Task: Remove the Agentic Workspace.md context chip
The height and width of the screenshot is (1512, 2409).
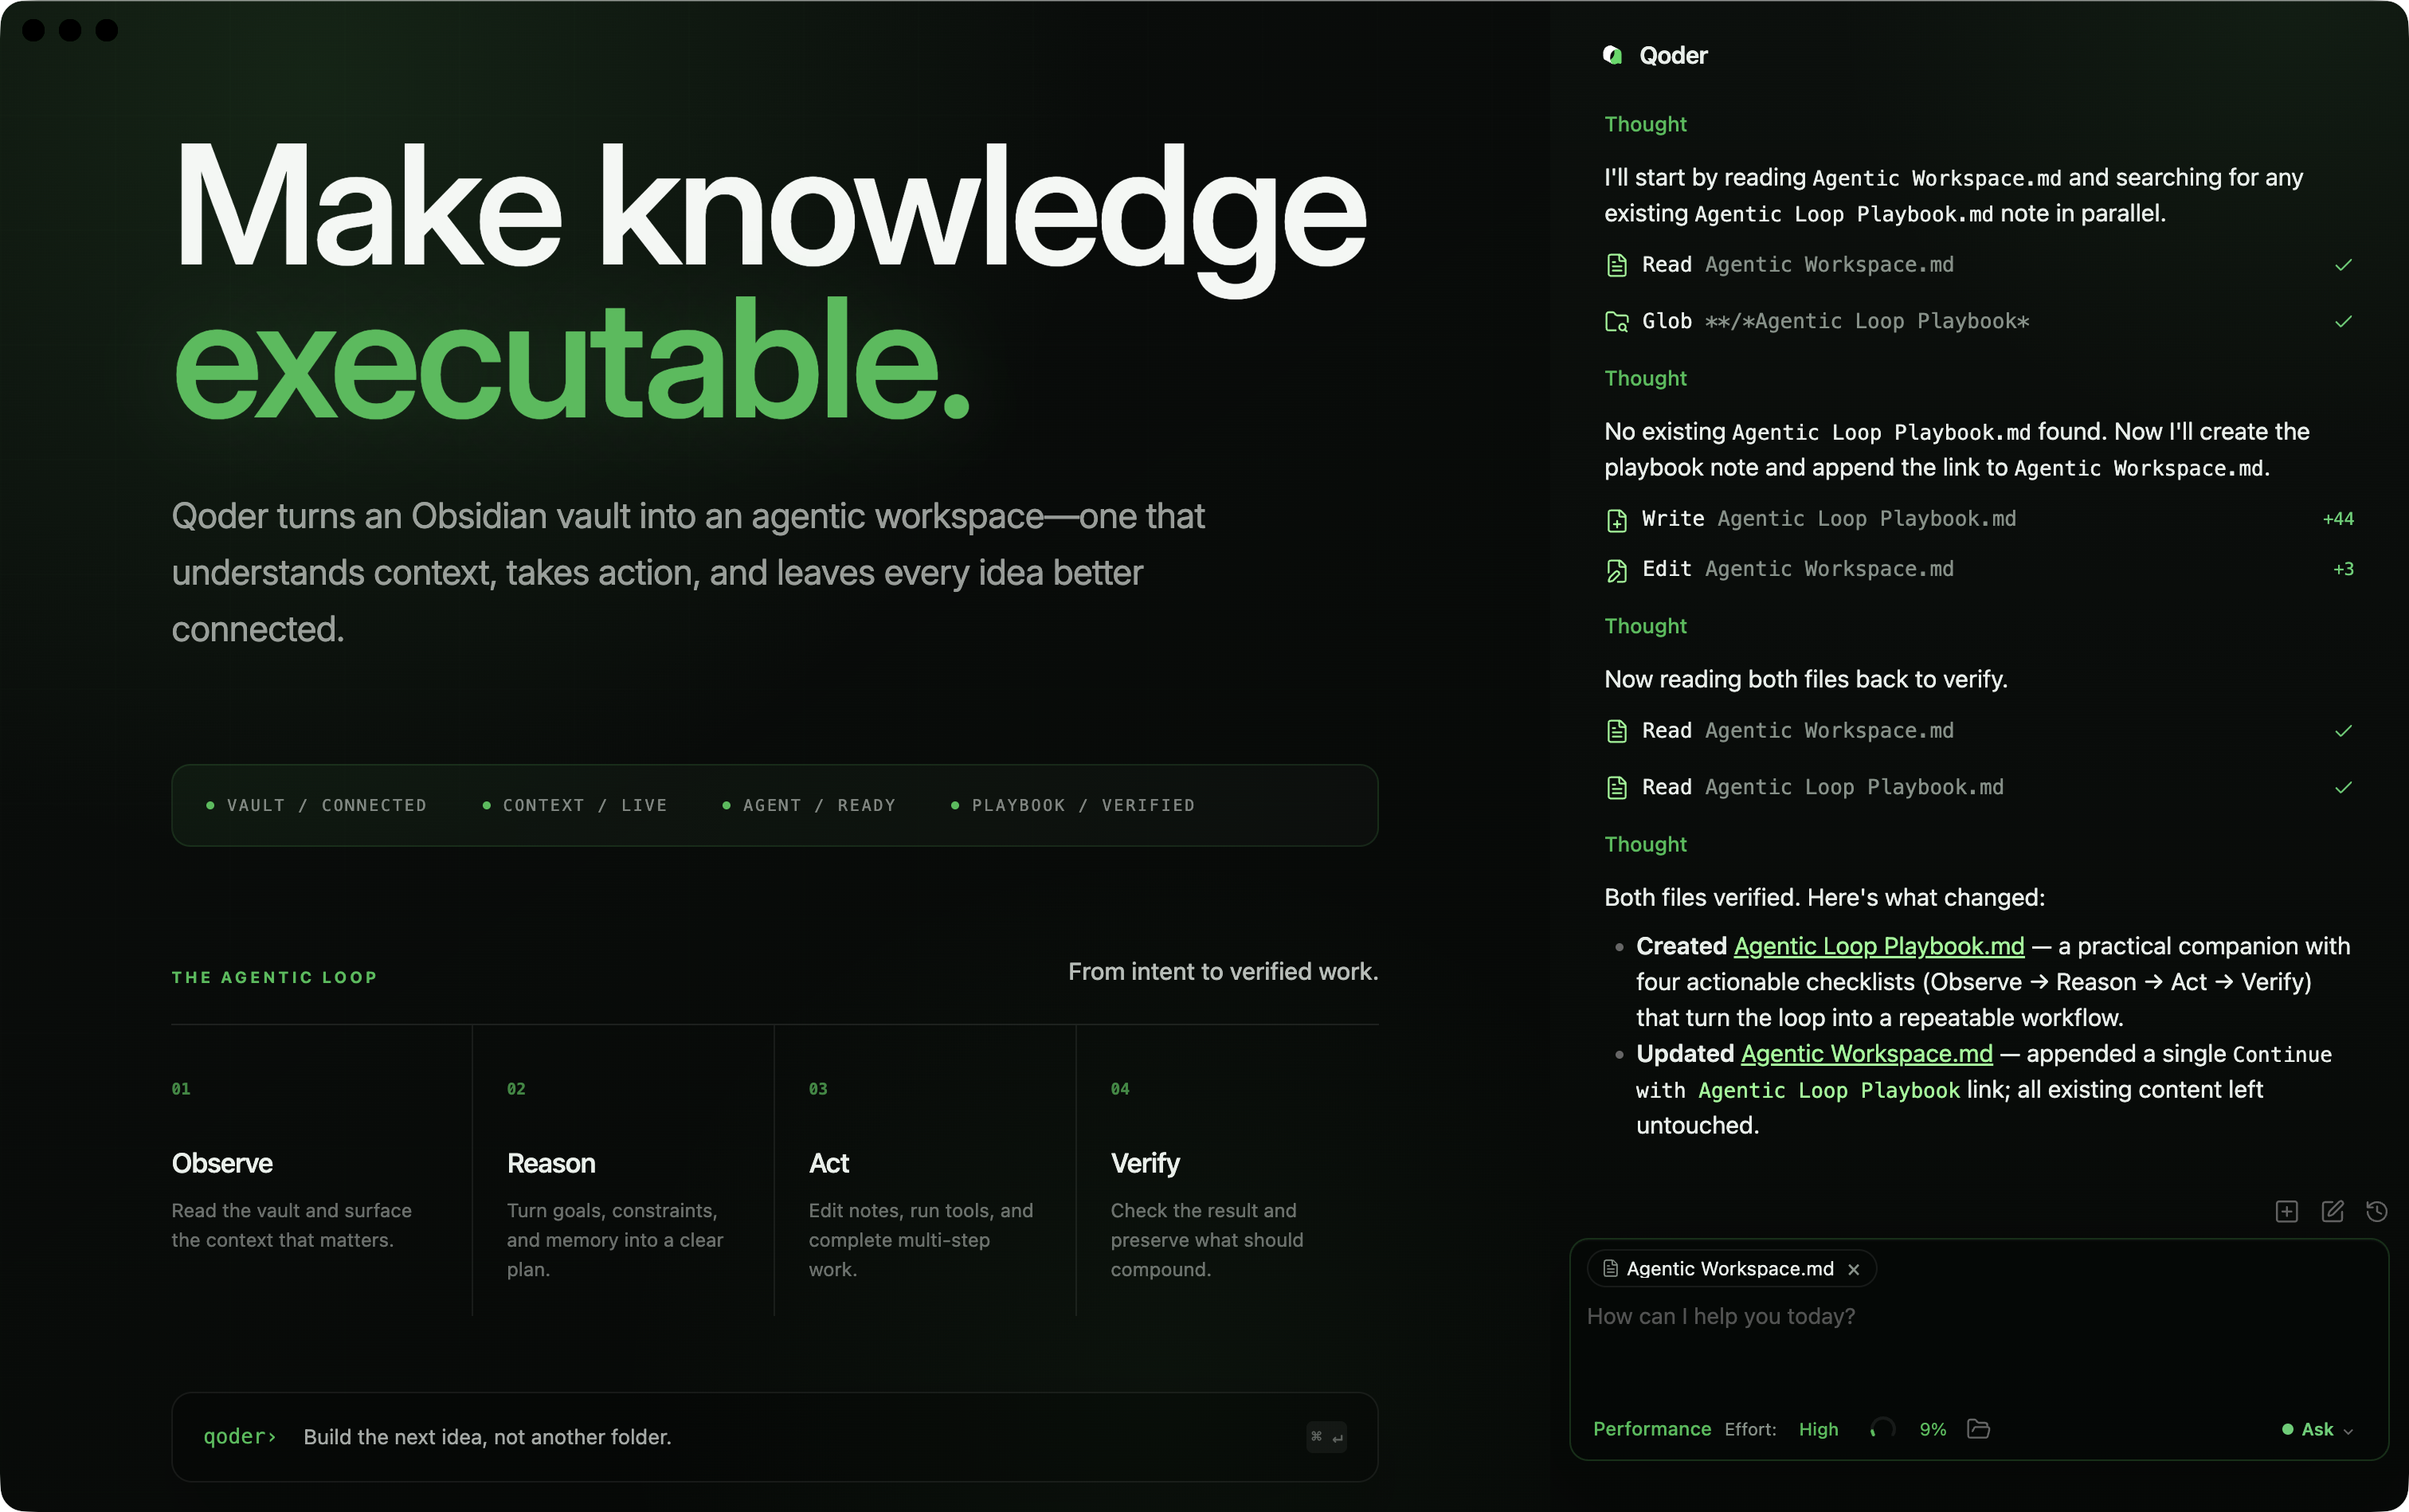Action: point(1854,1269)
